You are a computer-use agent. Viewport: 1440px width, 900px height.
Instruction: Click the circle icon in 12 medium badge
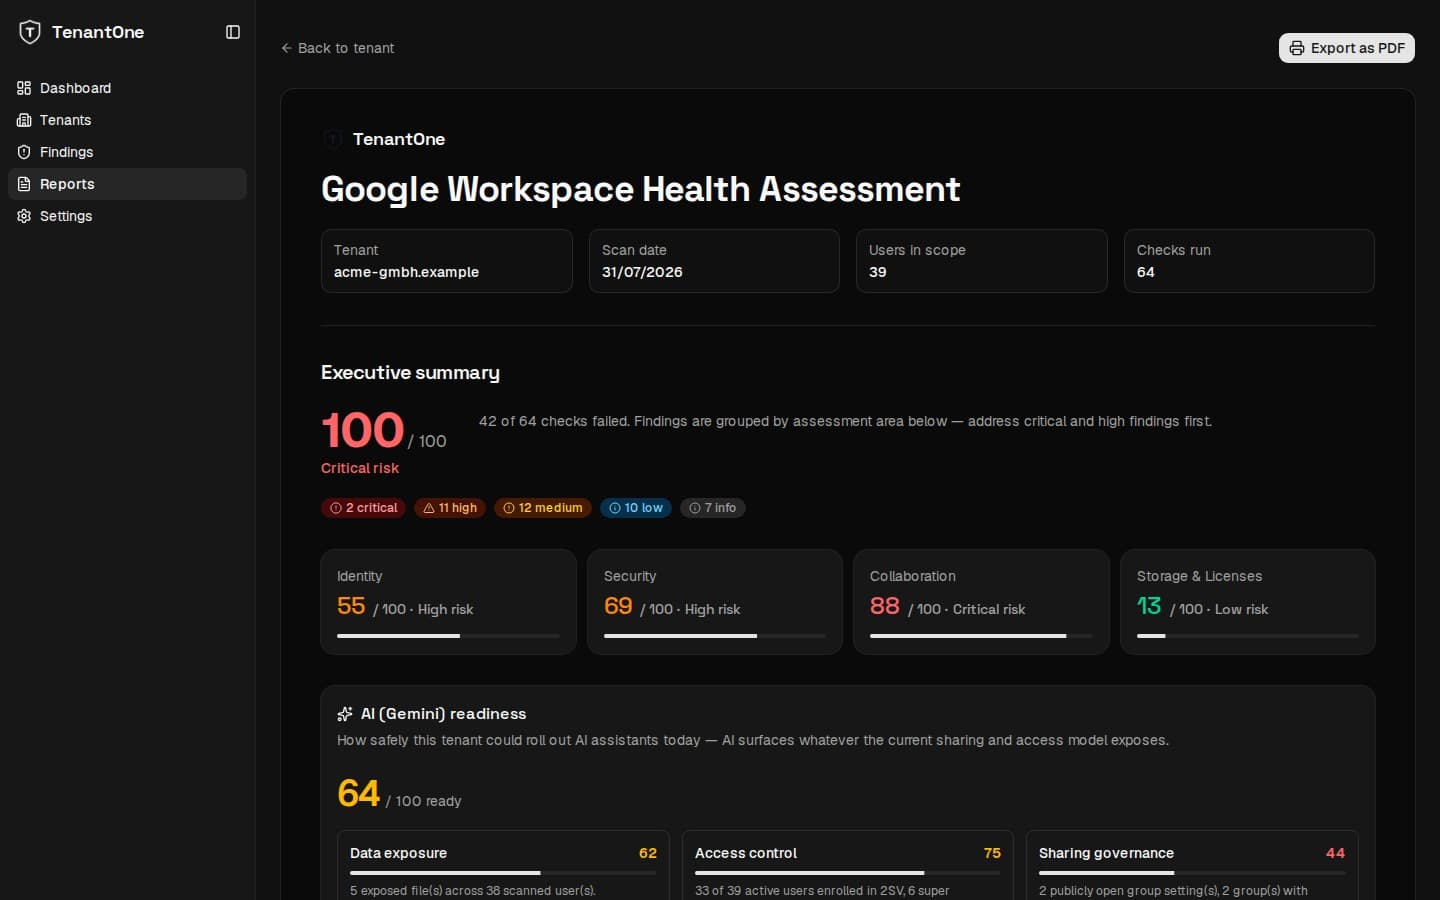coord(509,508)
